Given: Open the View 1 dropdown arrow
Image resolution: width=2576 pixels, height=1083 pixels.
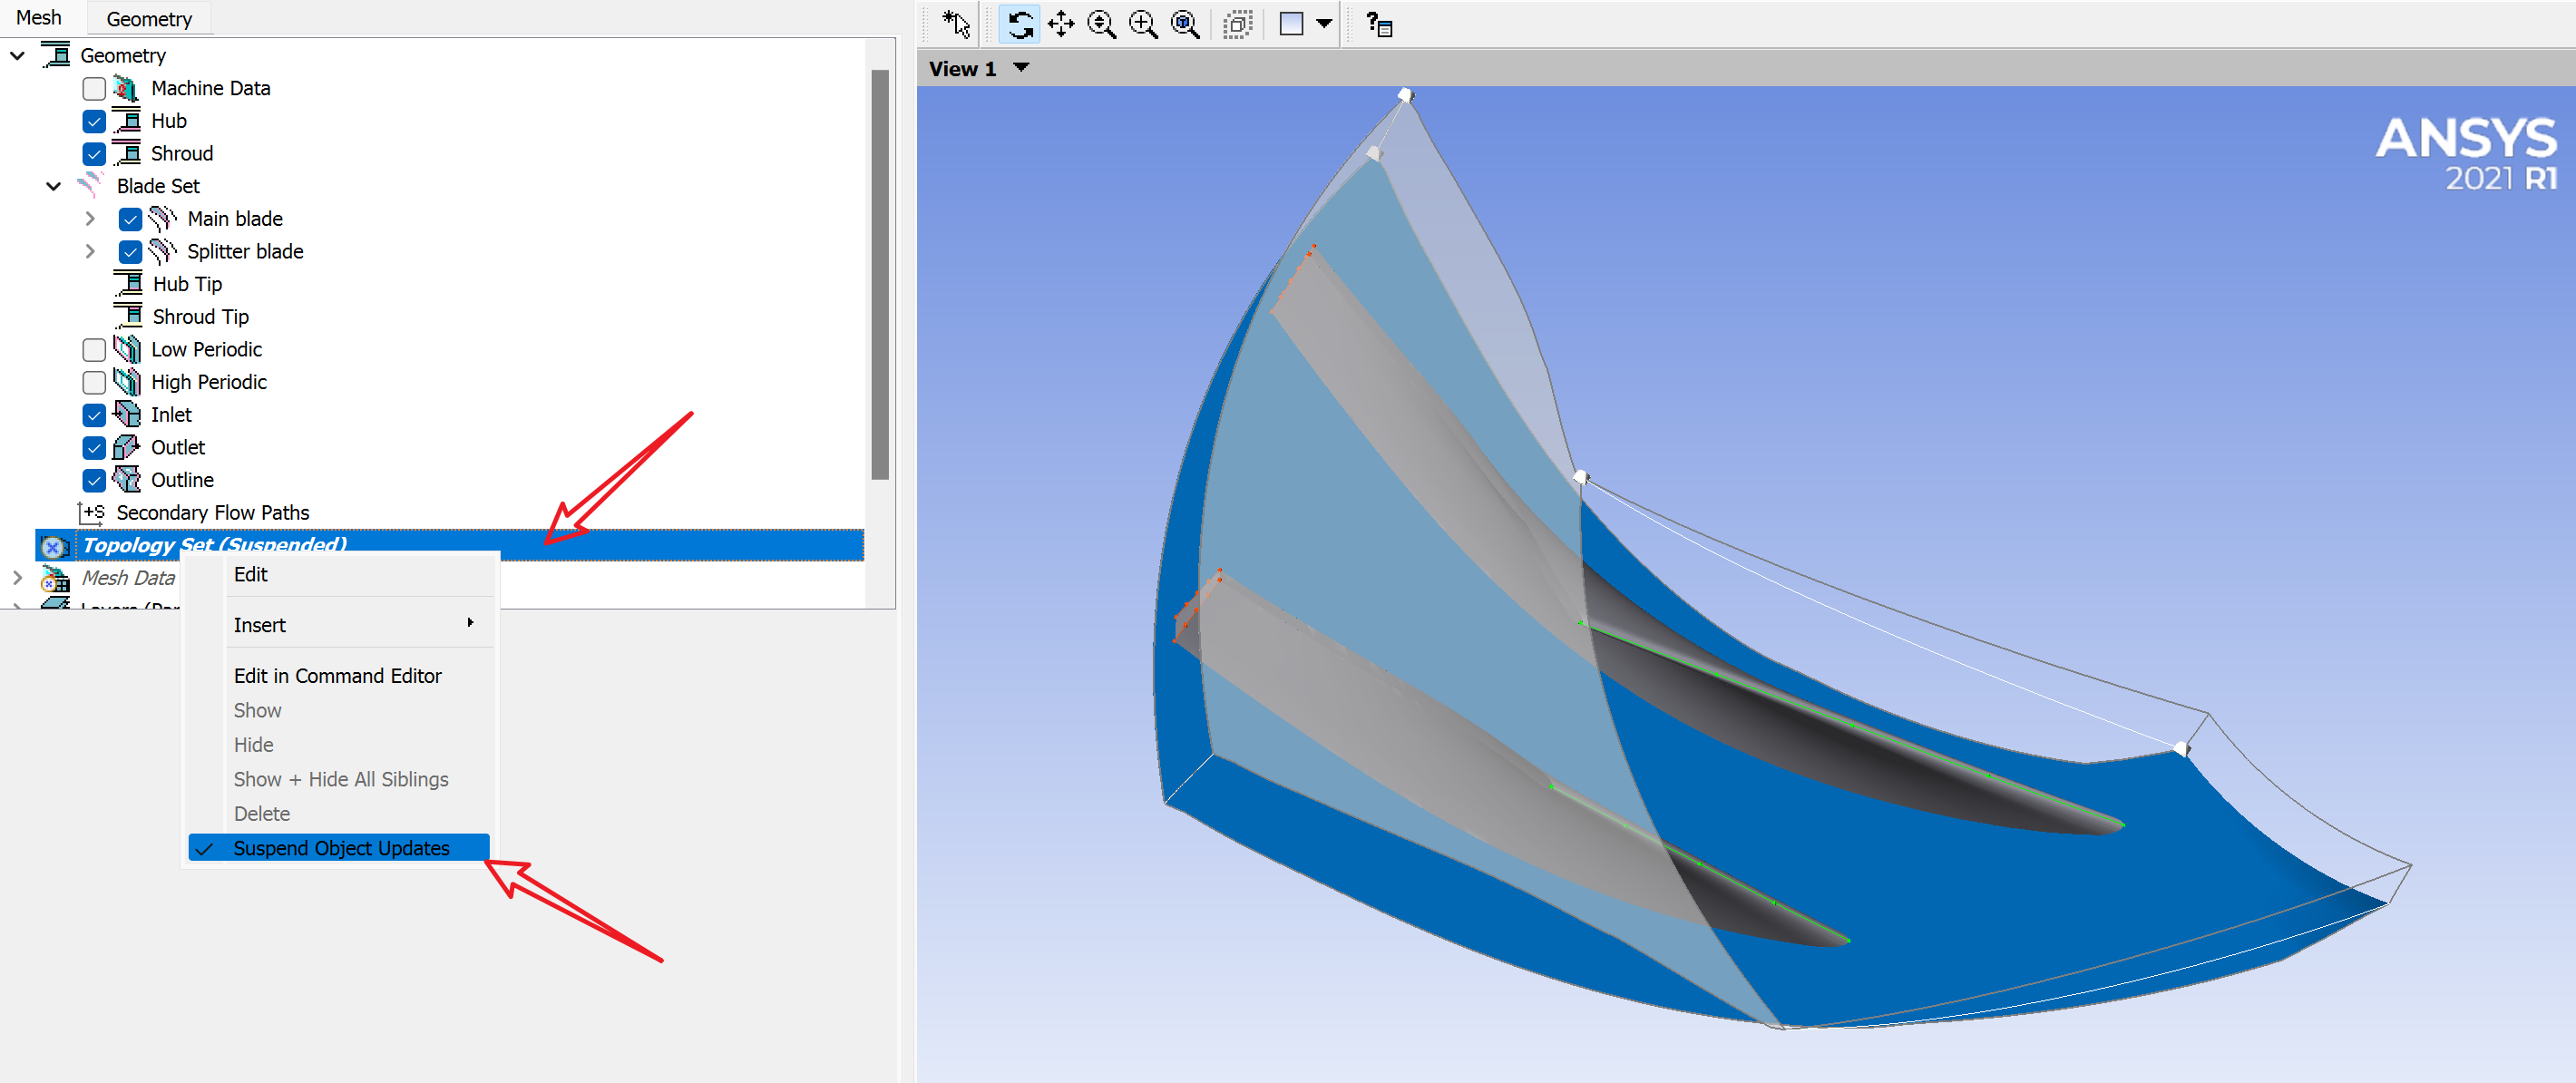Looking at the screenshot, I should 1021,68.
